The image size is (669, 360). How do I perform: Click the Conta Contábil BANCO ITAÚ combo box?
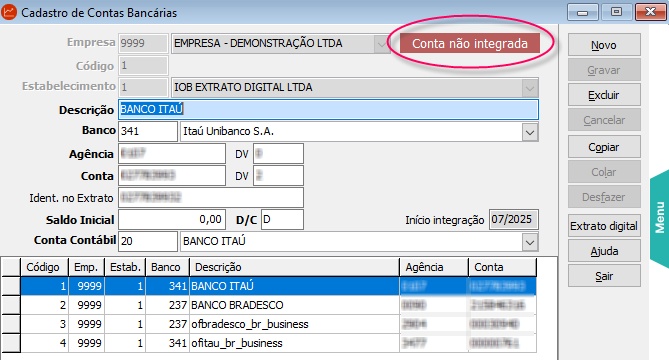tap(359, 241)
